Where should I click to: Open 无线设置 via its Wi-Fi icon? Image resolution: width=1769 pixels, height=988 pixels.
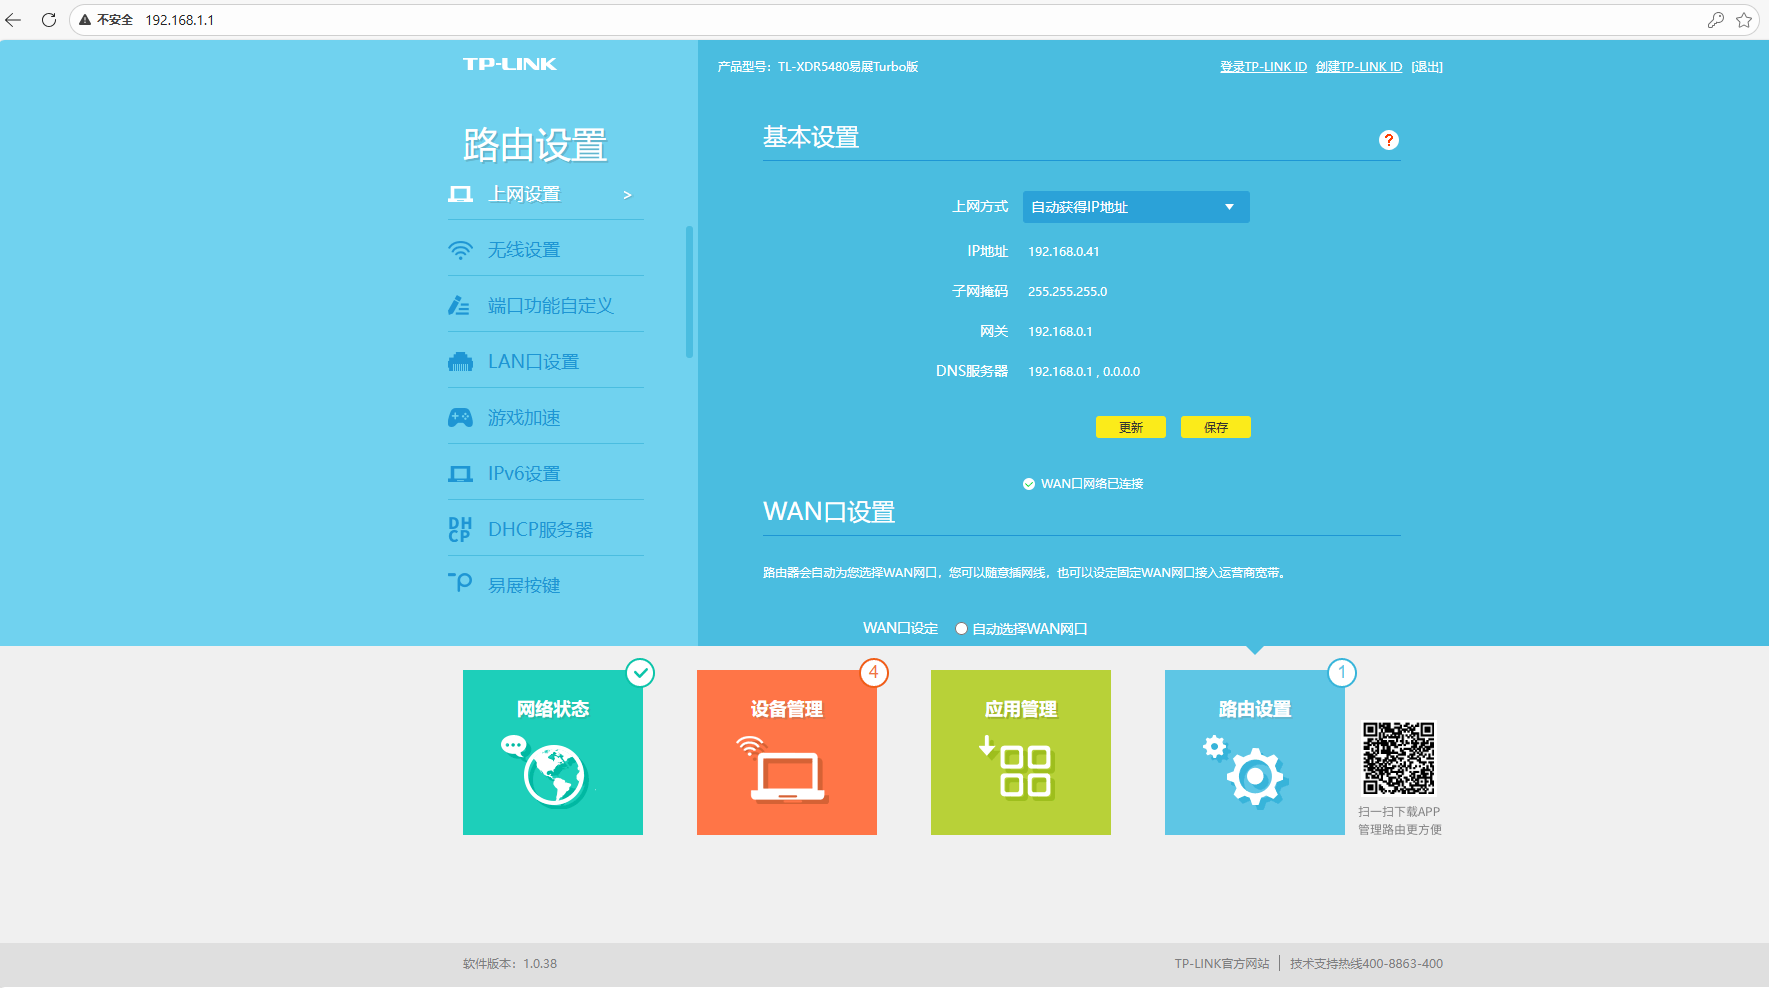point(460,250)
